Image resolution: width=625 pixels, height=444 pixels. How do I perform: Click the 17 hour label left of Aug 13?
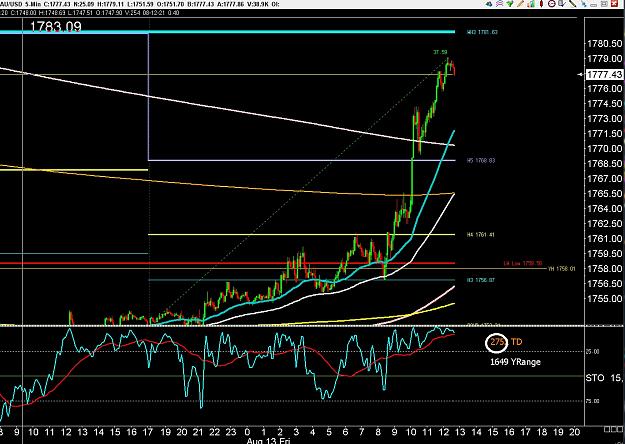(148, 432)
